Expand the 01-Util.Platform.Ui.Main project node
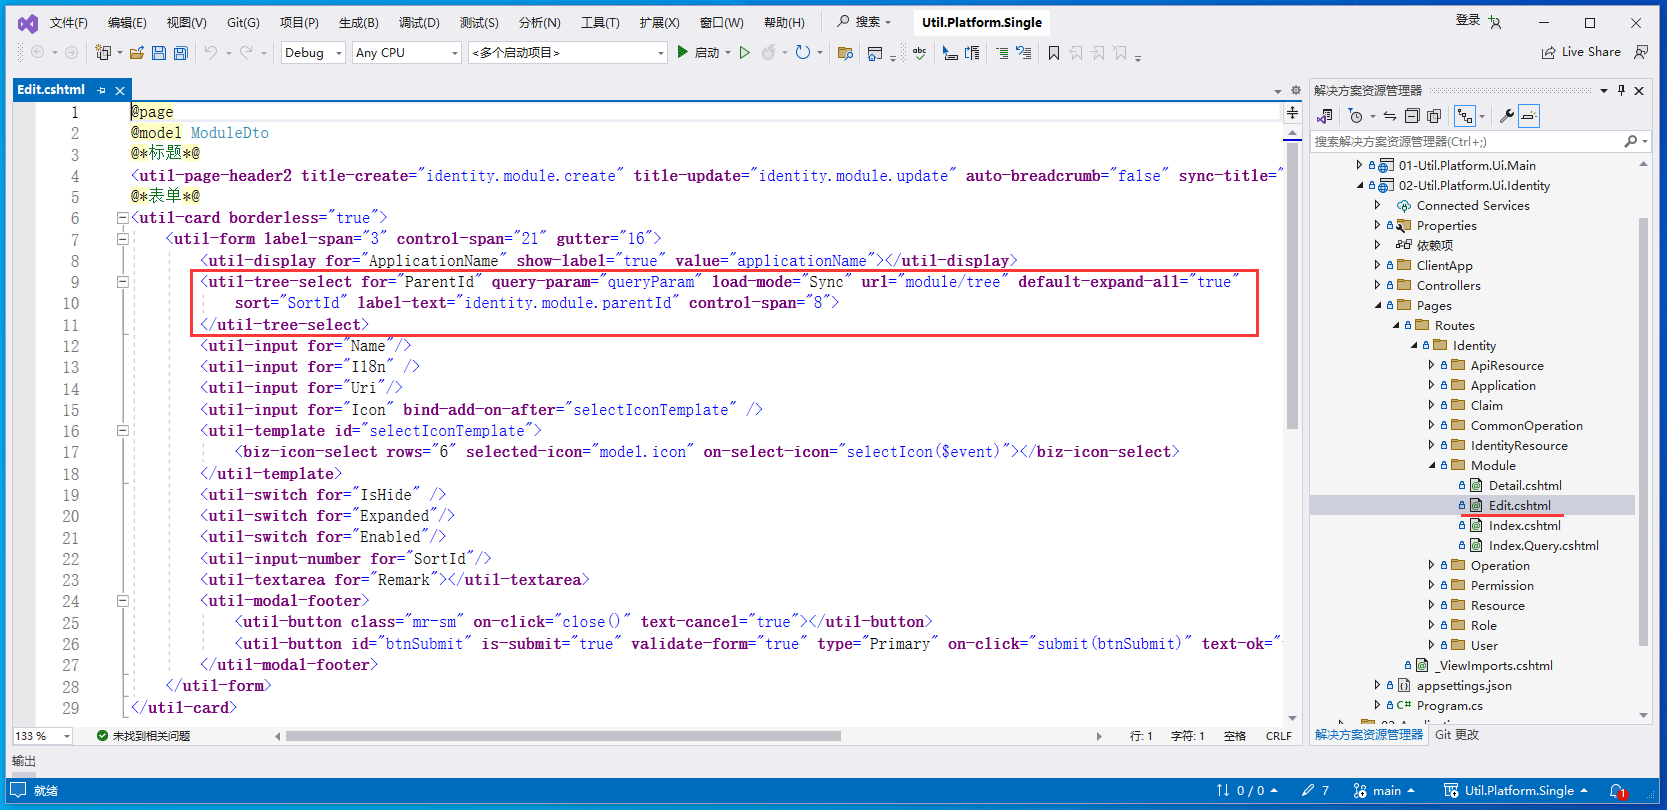The width and height of the screenshot is (1667, 810). [x=1359, y=165]
